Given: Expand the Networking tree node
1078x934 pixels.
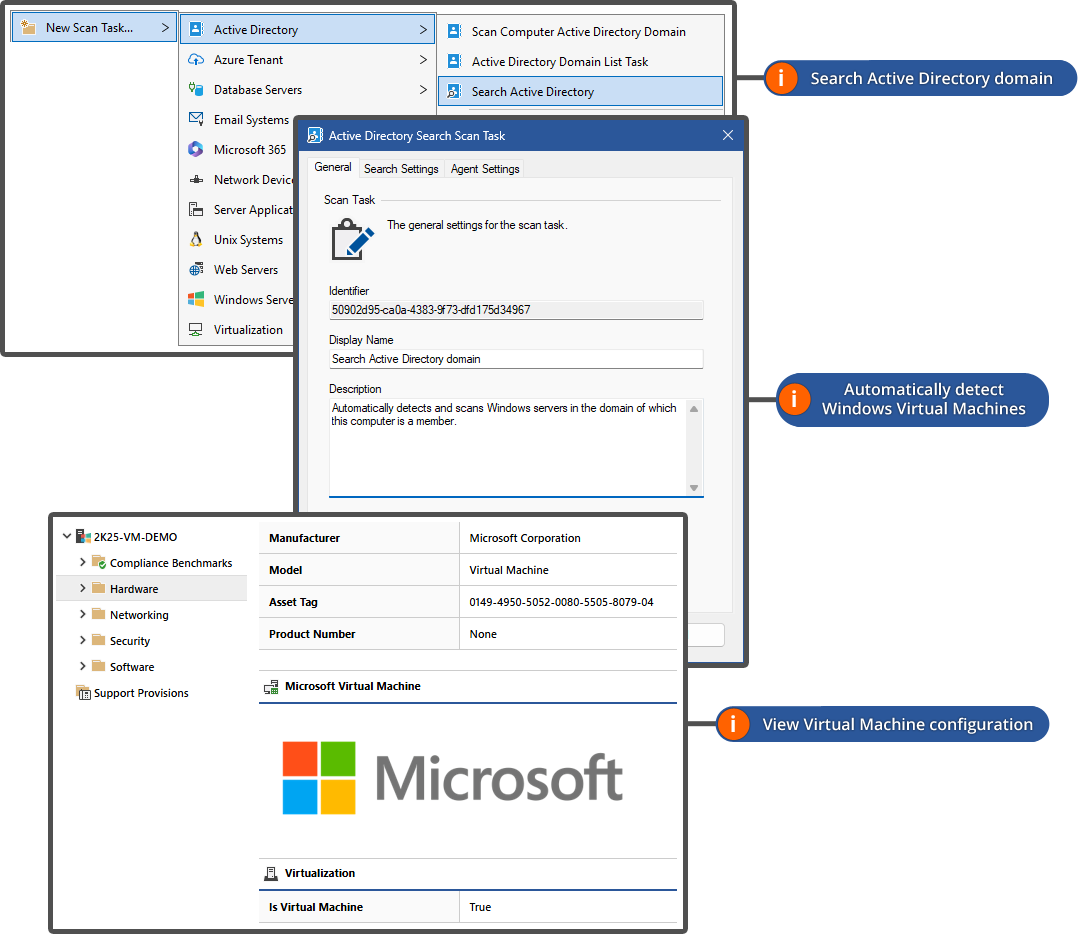Looking at the screenshot, I should click(x=82, y=614).
